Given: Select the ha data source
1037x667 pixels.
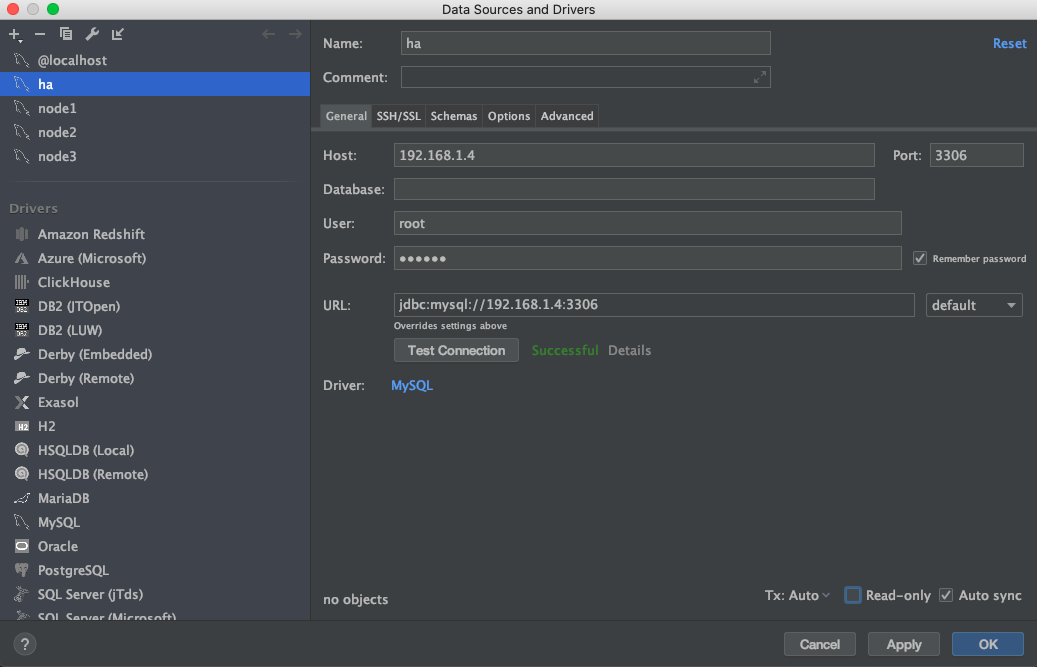Looking at the screenshot, I should point(155,84).
